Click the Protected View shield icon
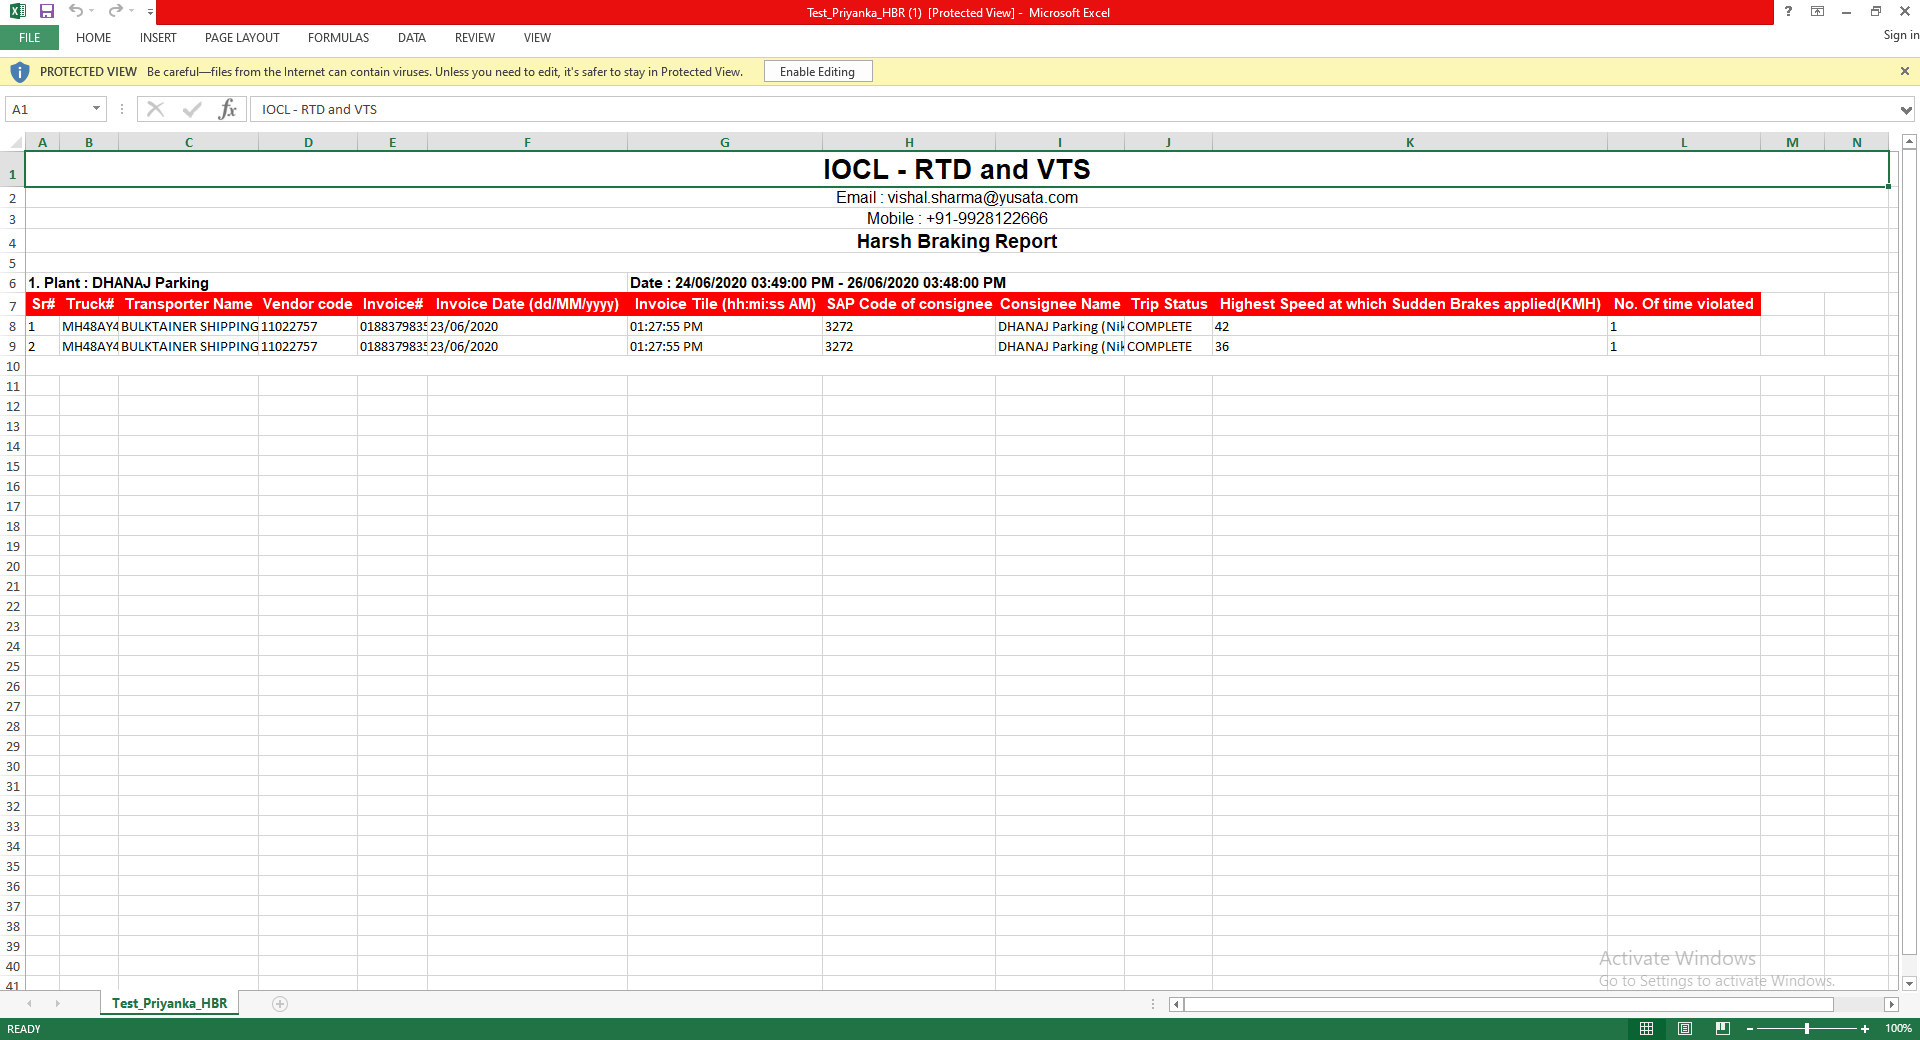 (x=19, y=72)
